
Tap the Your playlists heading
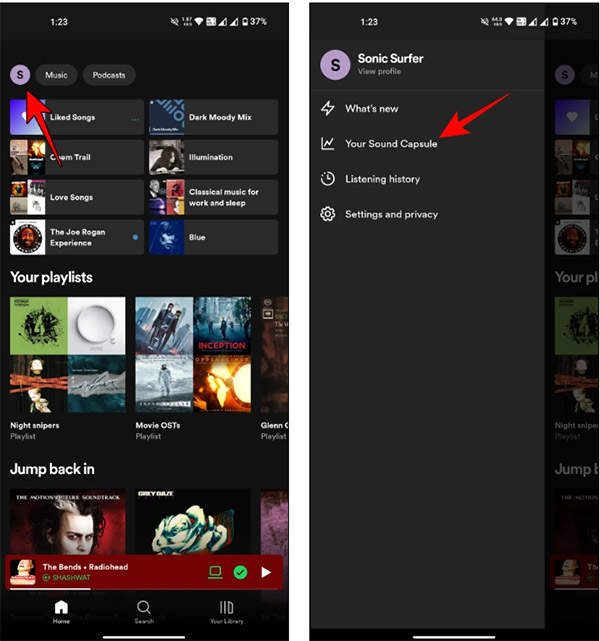click(x=51, y=277)
